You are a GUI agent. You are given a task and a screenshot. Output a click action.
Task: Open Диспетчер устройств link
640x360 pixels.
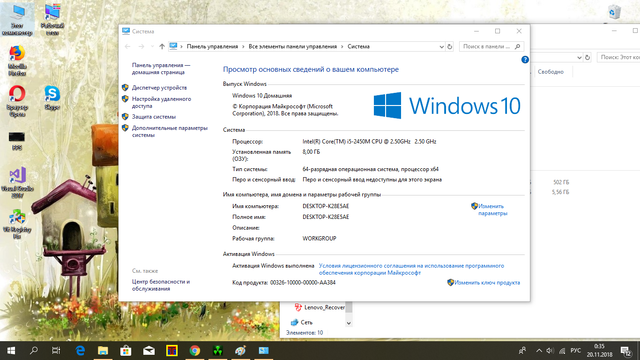[x=159, y=88]
